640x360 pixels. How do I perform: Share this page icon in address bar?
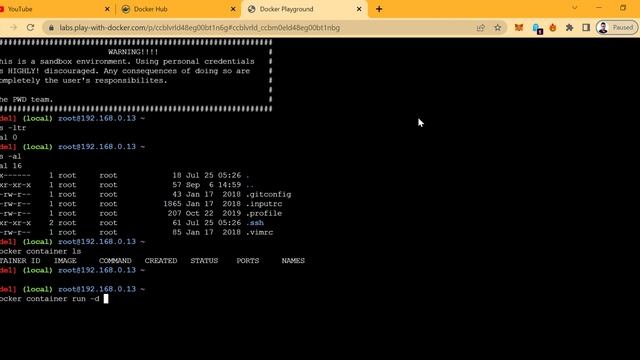pos(481,28)
